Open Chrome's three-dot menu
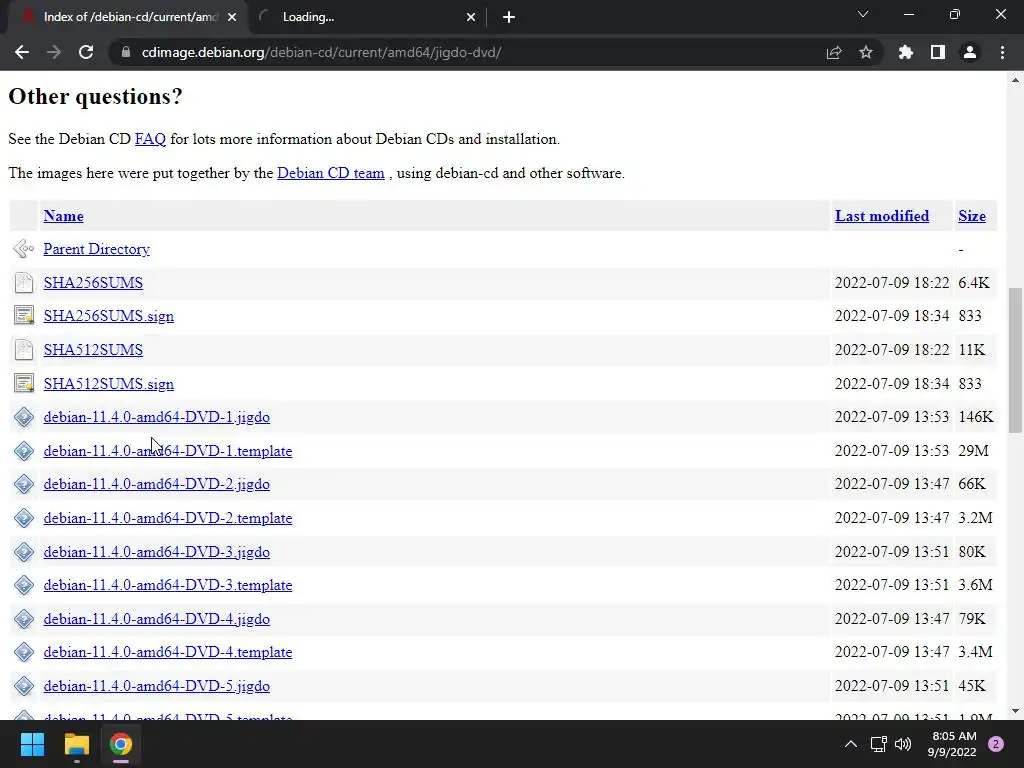Viewport: 1024px width, 768px height. pos(1002,52)
